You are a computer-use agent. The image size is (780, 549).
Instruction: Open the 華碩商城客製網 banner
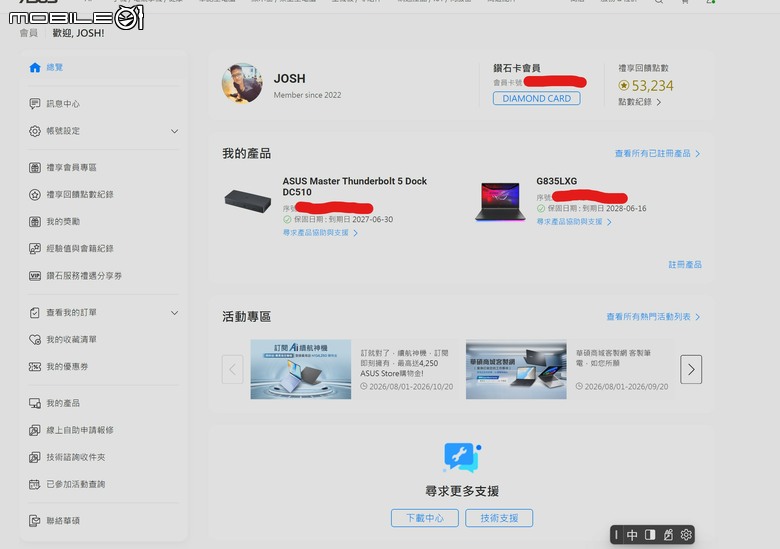[x=516, y=369]
